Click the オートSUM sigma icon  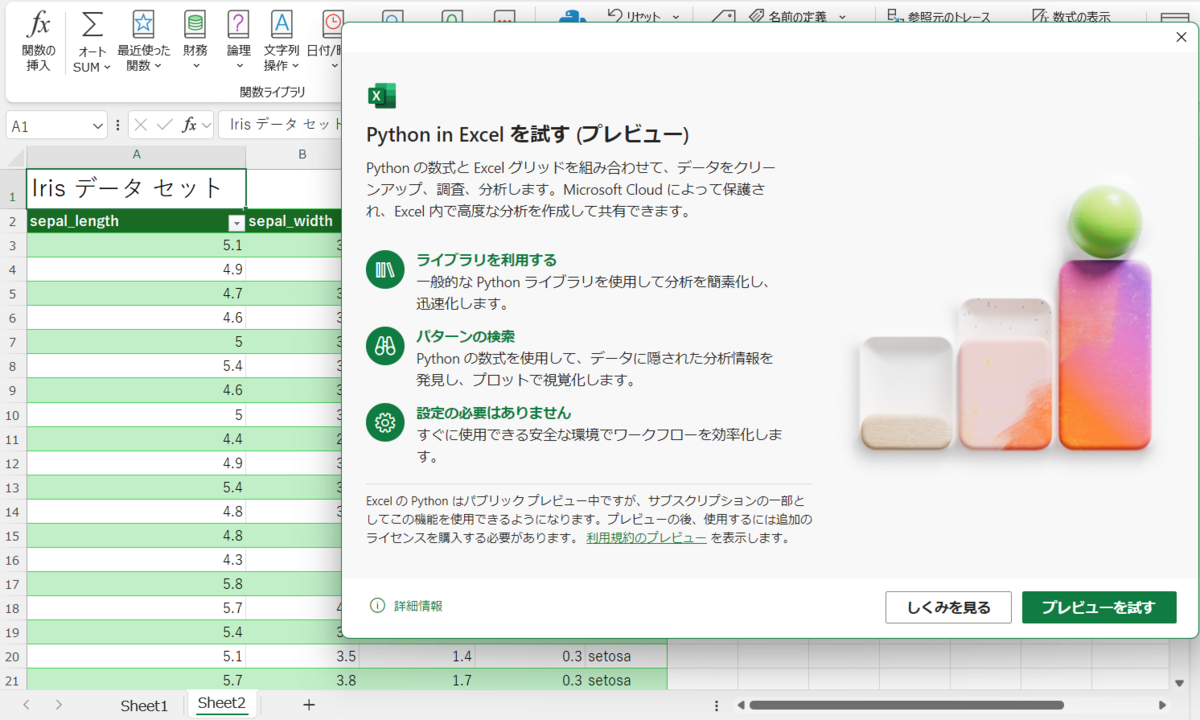92,25
